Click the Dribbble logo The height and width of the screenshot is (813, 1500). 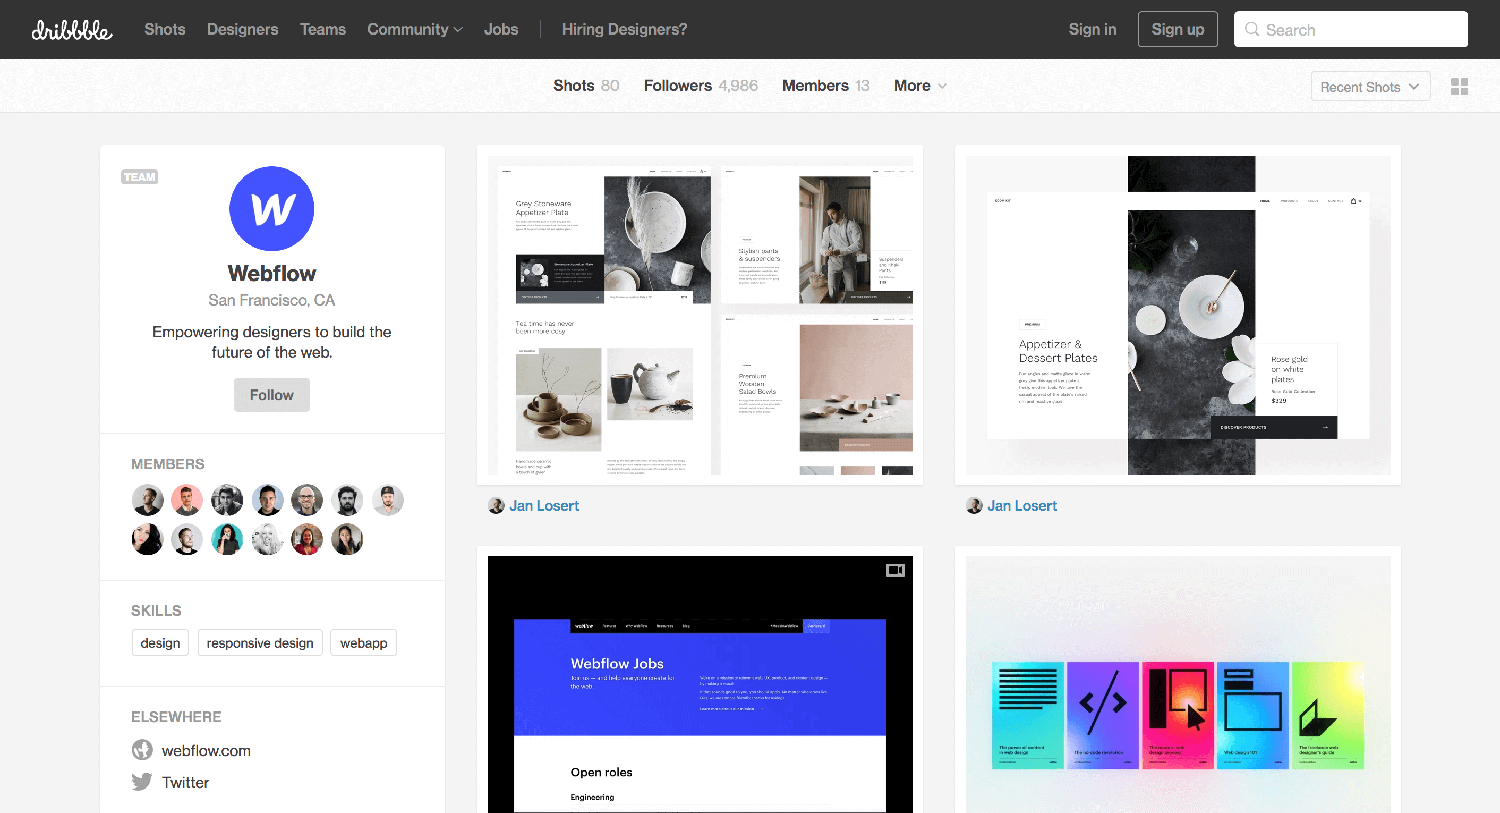[72, 30]
